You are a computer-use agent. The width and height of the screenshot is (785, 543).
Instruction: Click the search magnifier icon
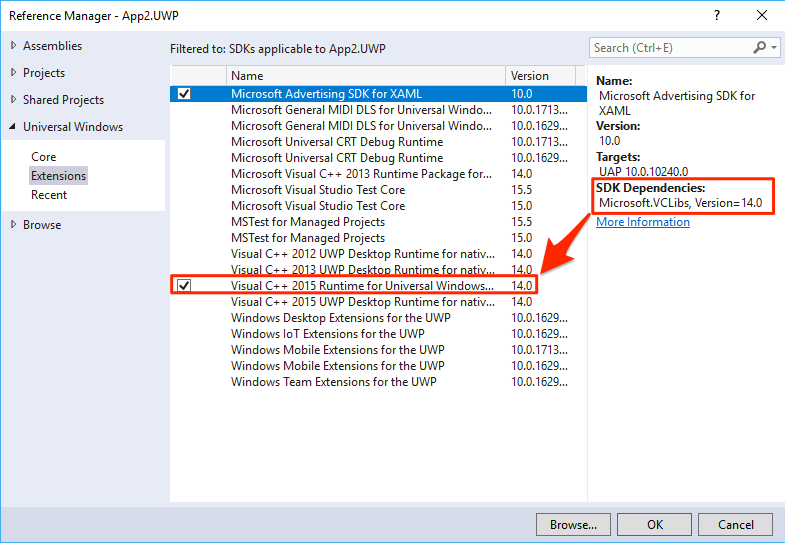759,48
